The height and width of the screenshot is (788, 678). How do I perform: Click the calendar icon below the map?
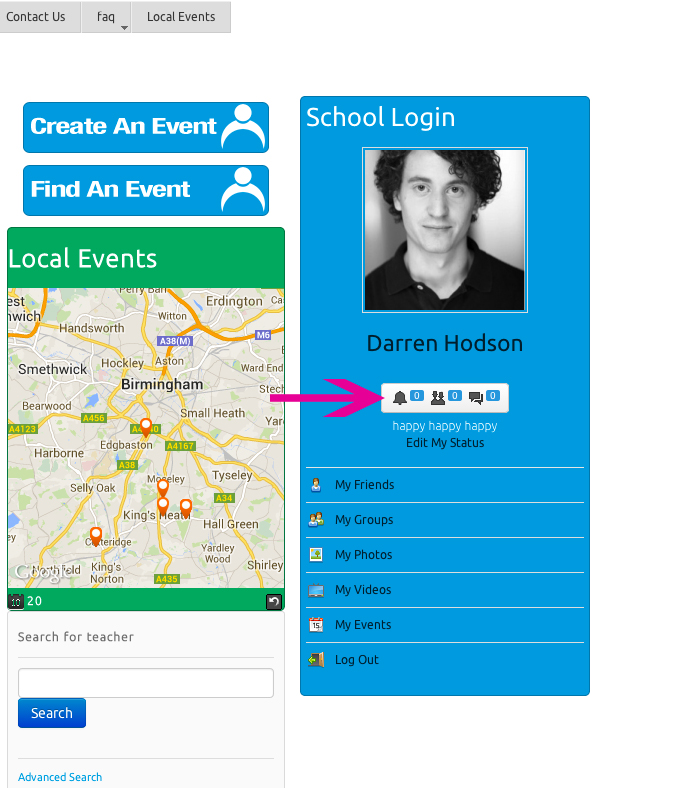16,601
